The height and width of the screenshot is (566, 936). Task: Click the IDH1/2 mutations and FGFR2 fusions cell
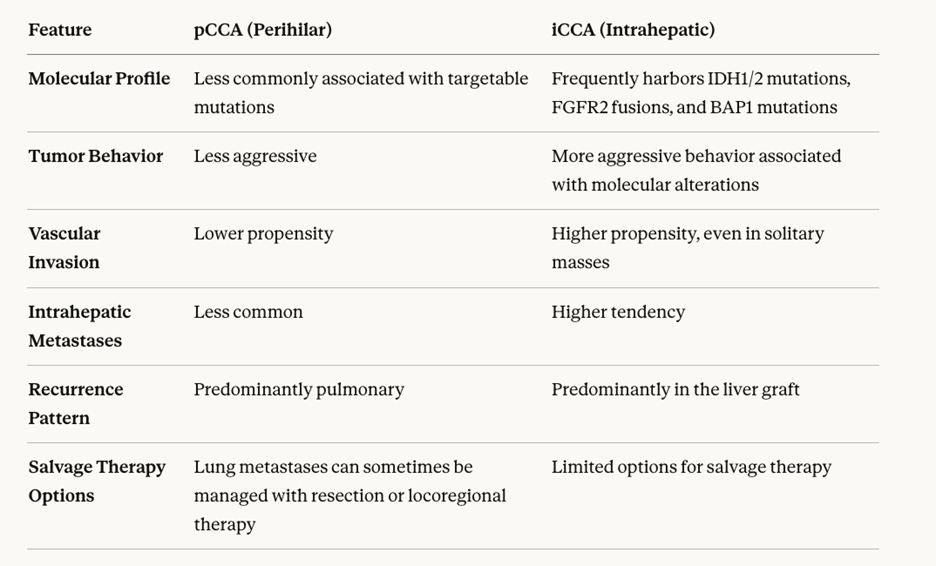click(x=700, y=92)
